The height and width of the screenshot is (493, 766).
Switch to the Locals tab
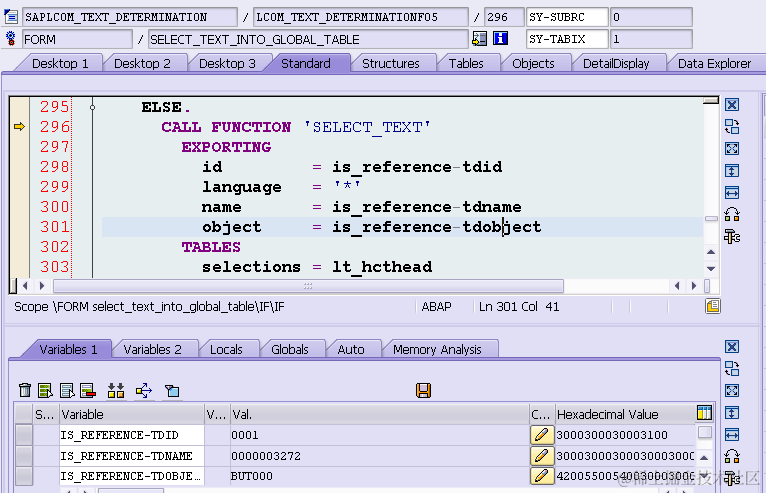(x=226, y=349)
